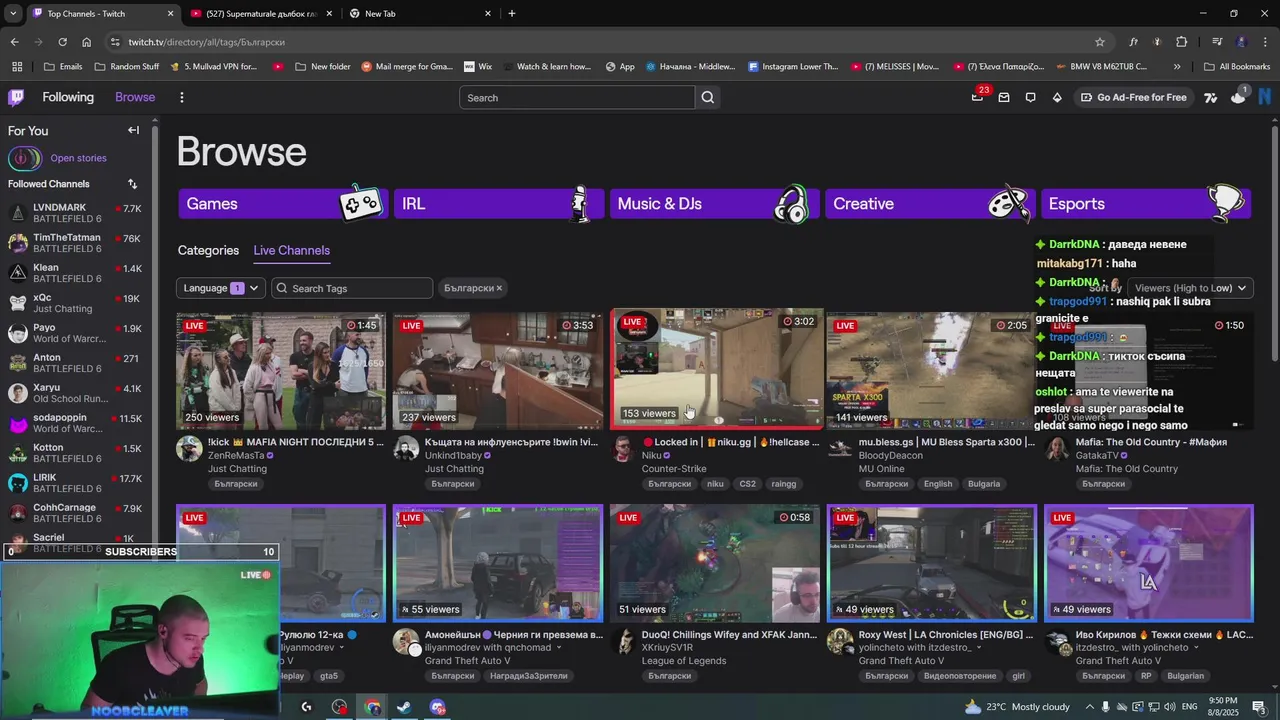
Task: Switch to the Categories tab
Action: [208, 250]
